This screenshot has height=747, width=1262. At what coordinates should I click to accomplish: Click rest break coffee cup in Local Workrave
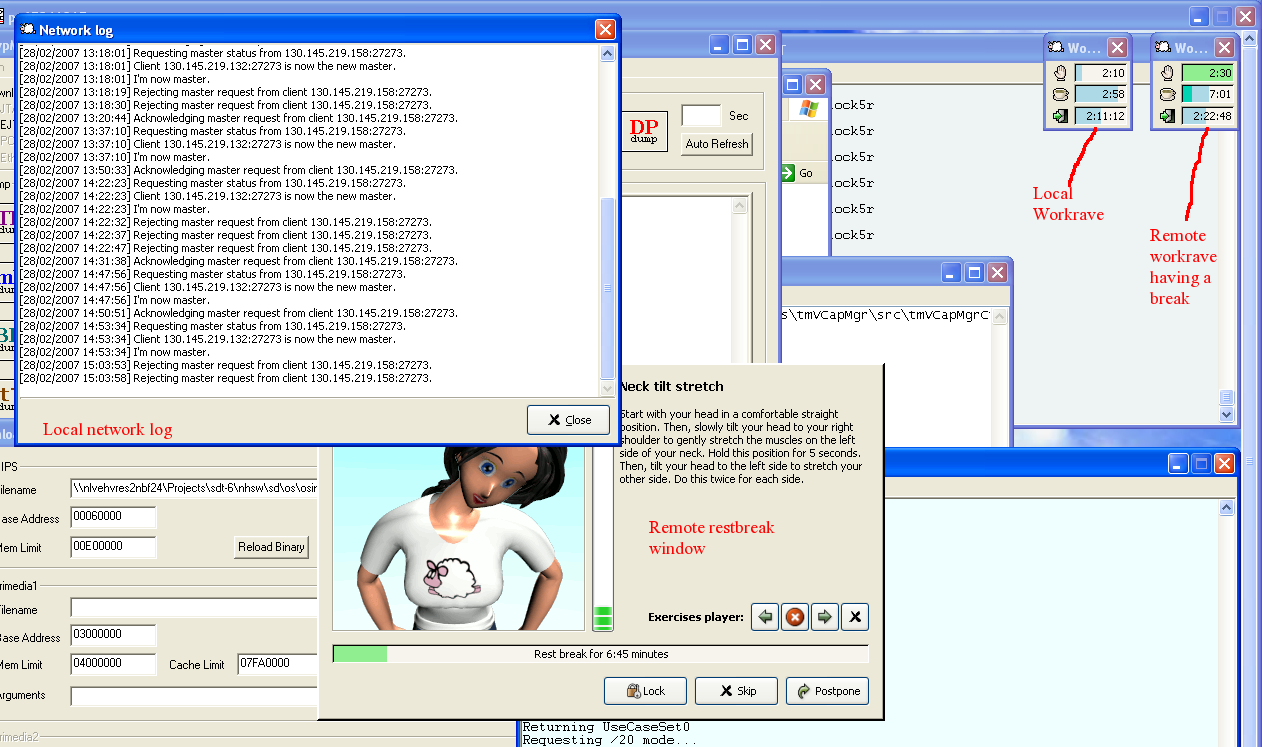(x=1061, y=94)
